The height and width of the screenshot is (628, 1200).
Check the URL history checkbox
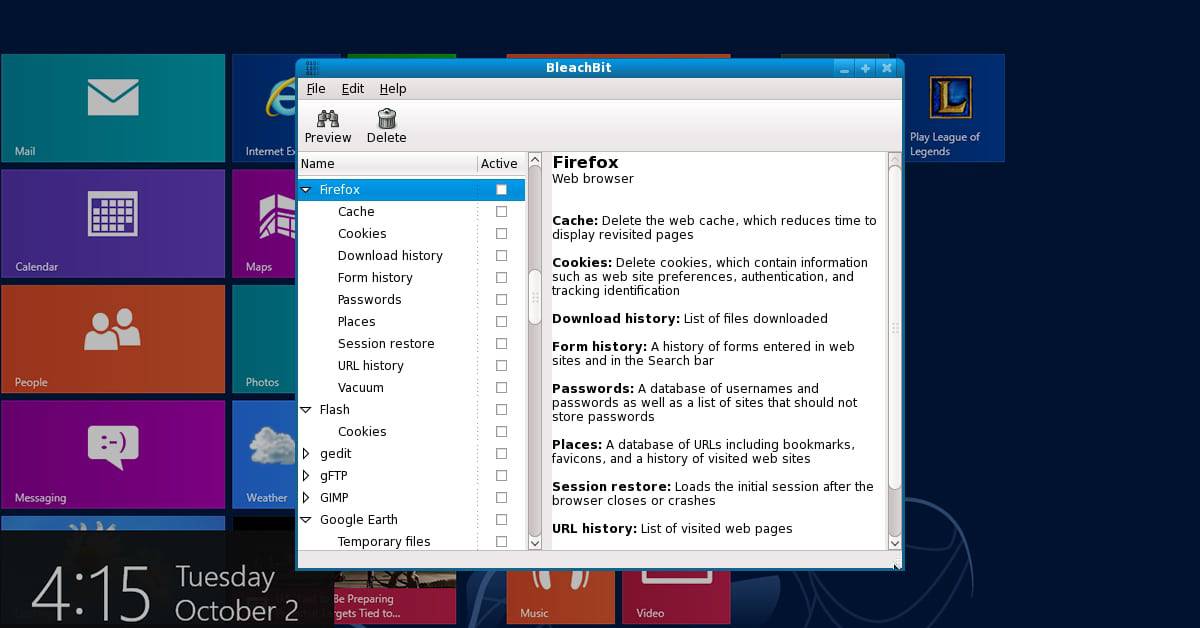coord(501,366)
